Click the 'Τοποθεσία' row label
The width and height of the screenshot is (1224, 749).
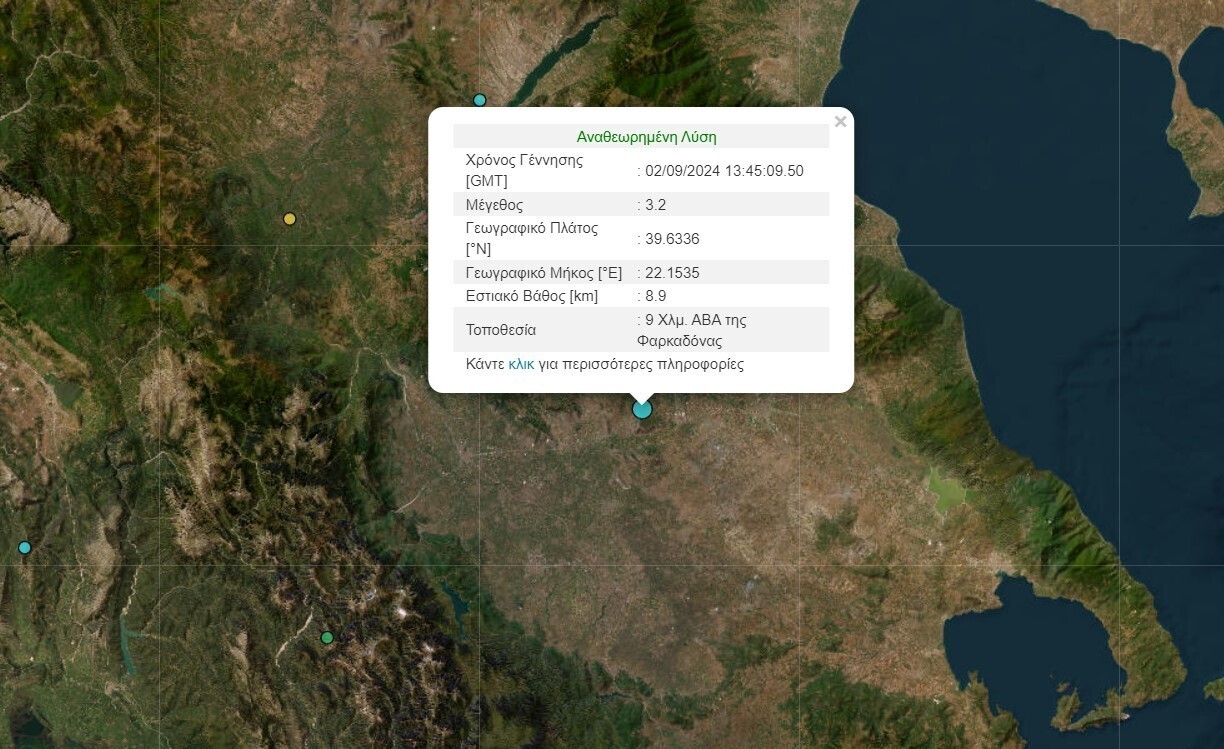point(501,330)
